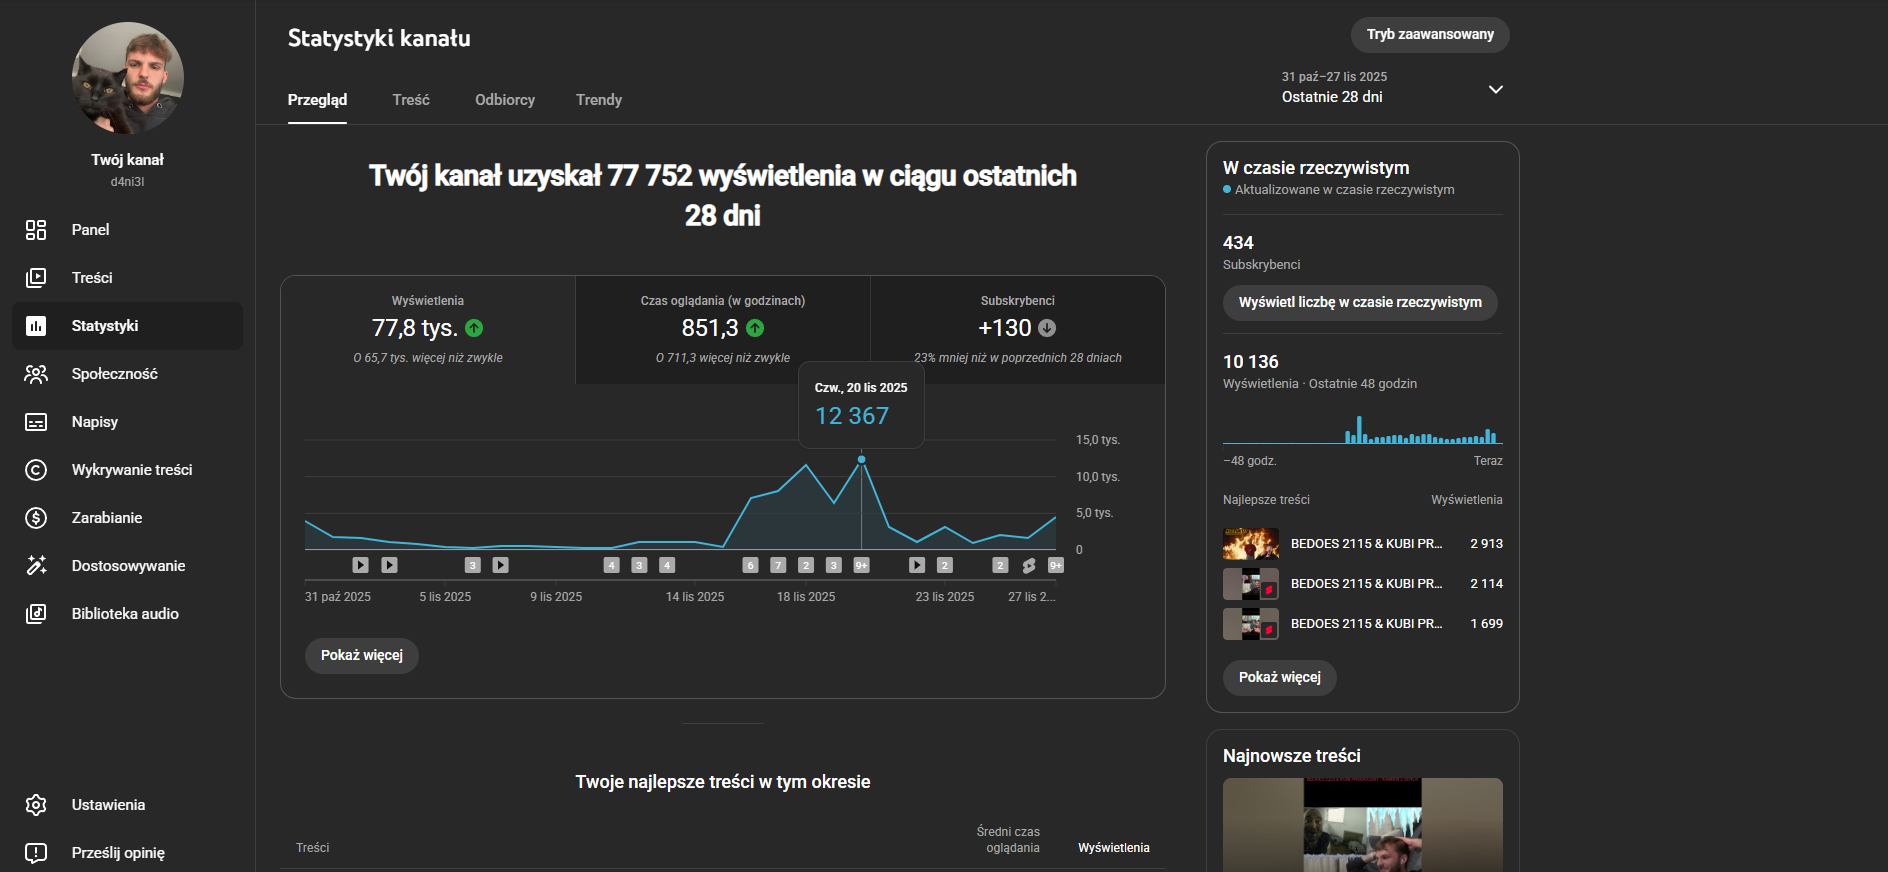Image resolution: width=1888 pixels, height=872 pixels.
Task: Click the Treści content icon in sidebar
Action: click(x=36, y=278)
